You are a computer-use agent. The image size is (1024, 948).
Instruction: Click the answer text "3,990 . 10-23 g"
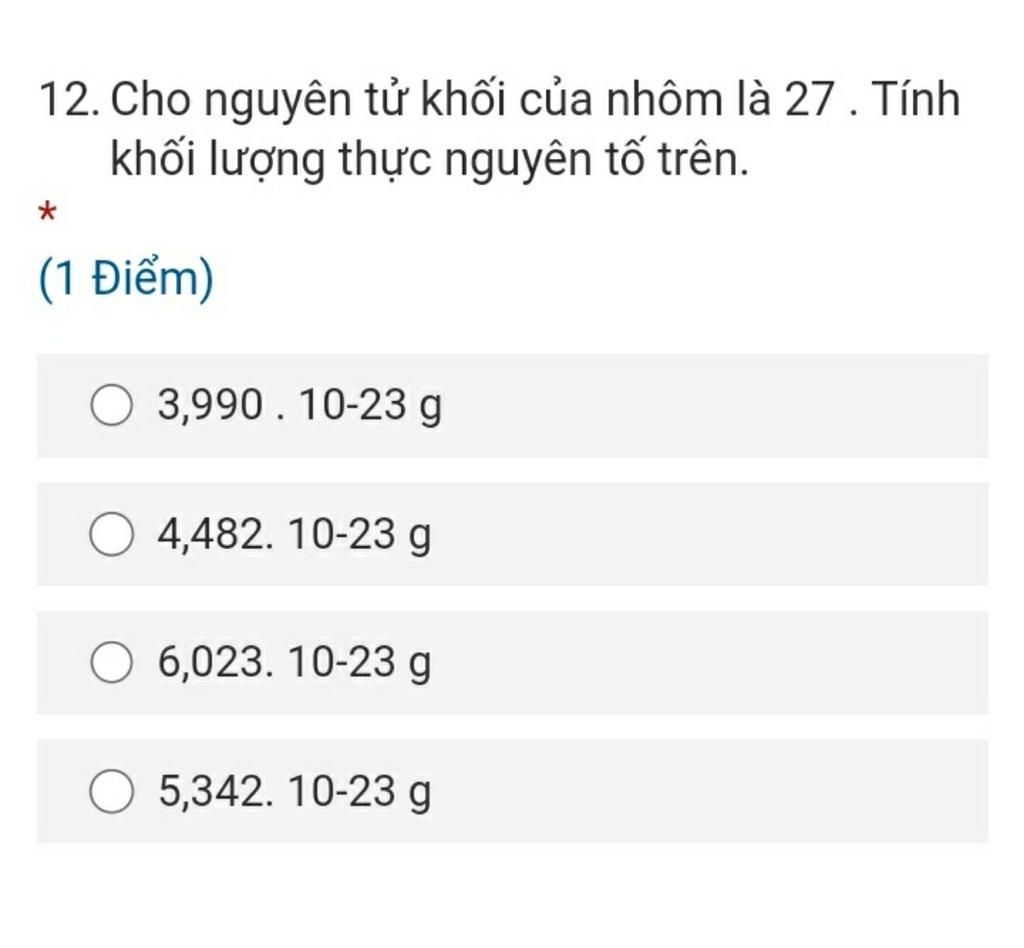tap(300, 406)
